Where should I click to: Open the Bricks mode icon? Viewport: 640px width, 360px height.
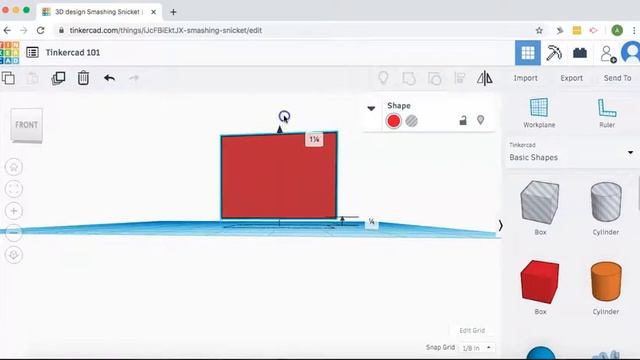tap(580, 53)
